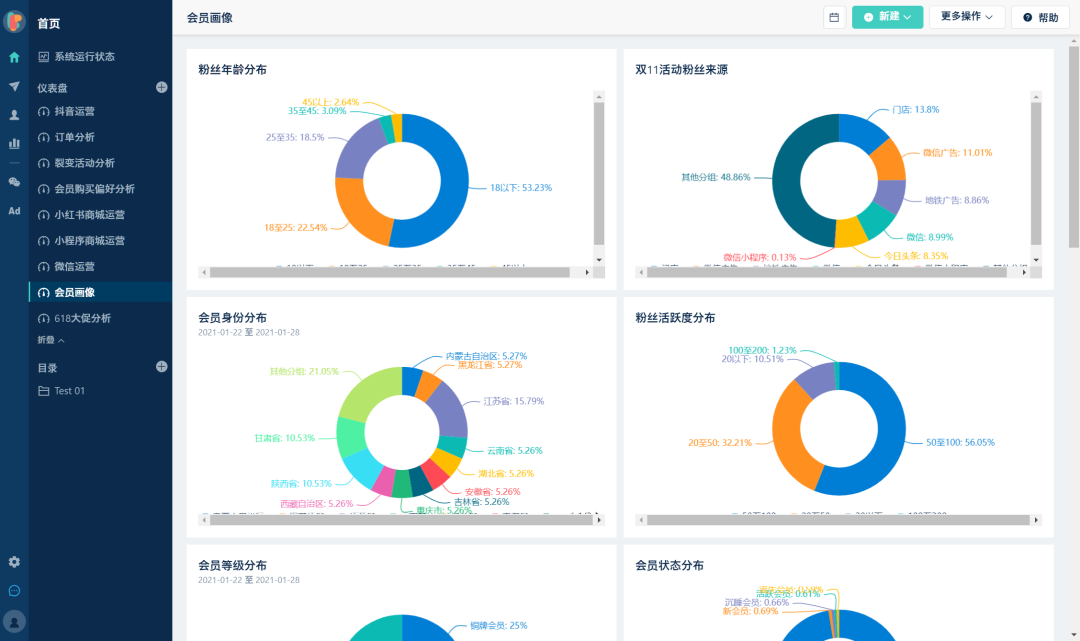Open the user profile rail icon
Screen dimensions: 1080x641
[x=14, y=115]
